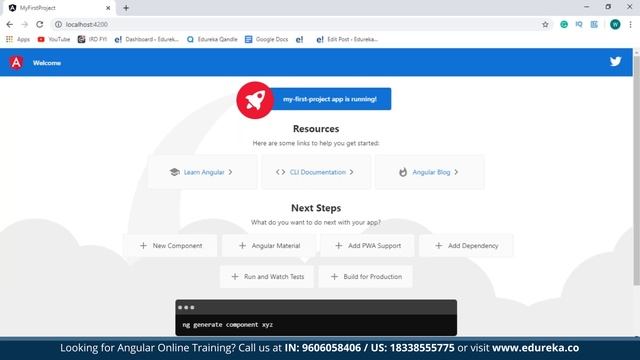View site information icon in address bar
The image size is (640, 360).
[x=58, y=24]
